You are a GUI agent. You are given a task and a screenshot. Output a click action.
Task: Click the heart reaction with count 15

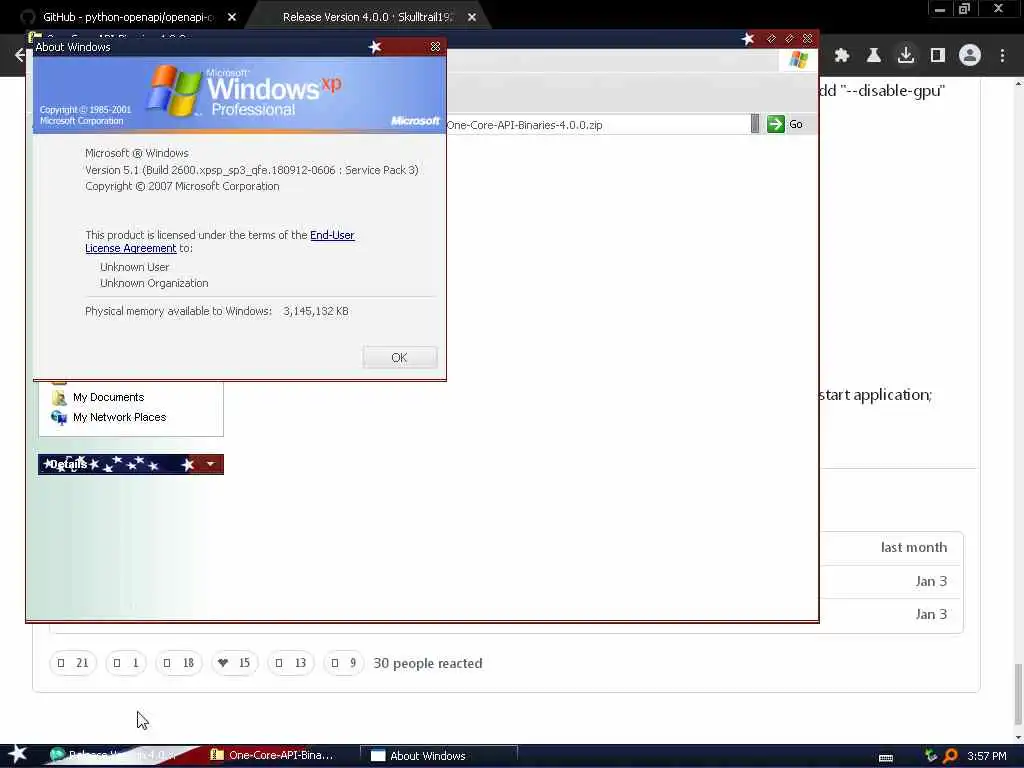coord(234,663)
